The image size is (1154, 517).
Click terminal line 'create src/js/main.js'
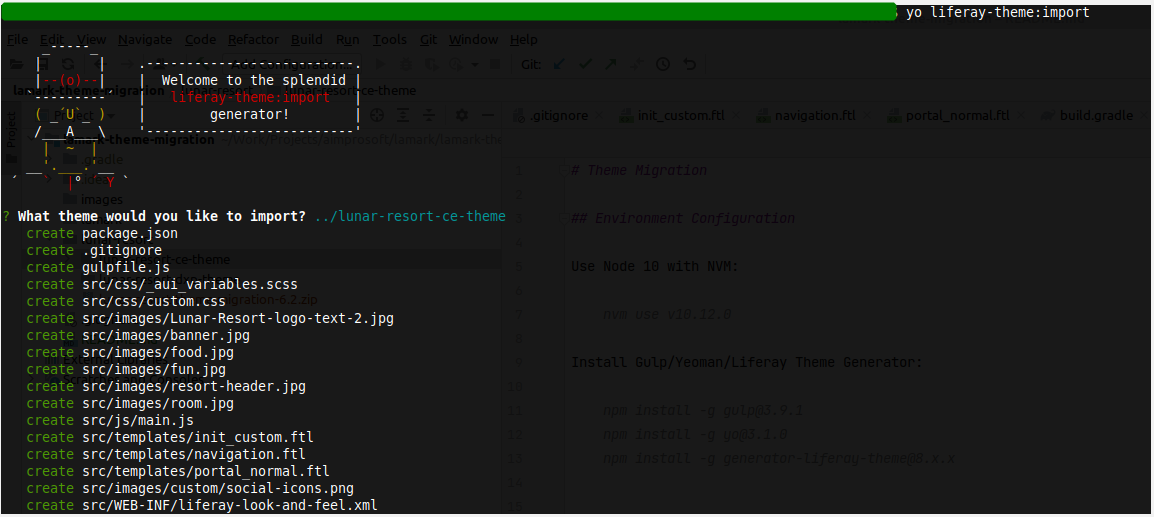[110, 421]
